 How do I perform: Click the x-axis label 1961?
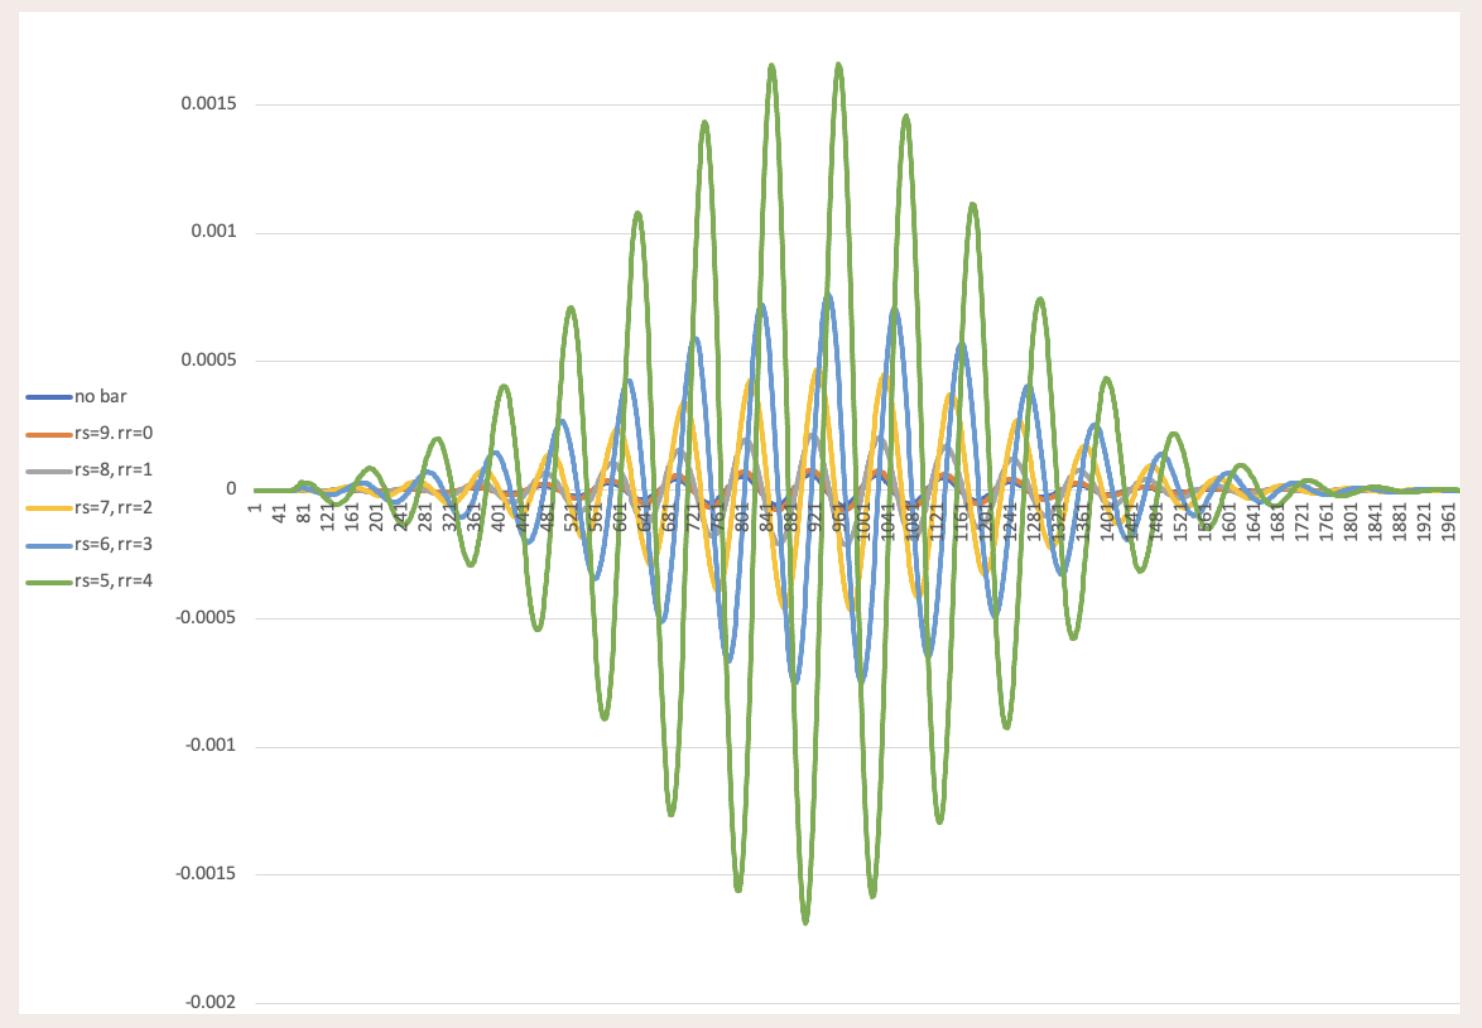pyautogui.click(x=1448, y=520)
